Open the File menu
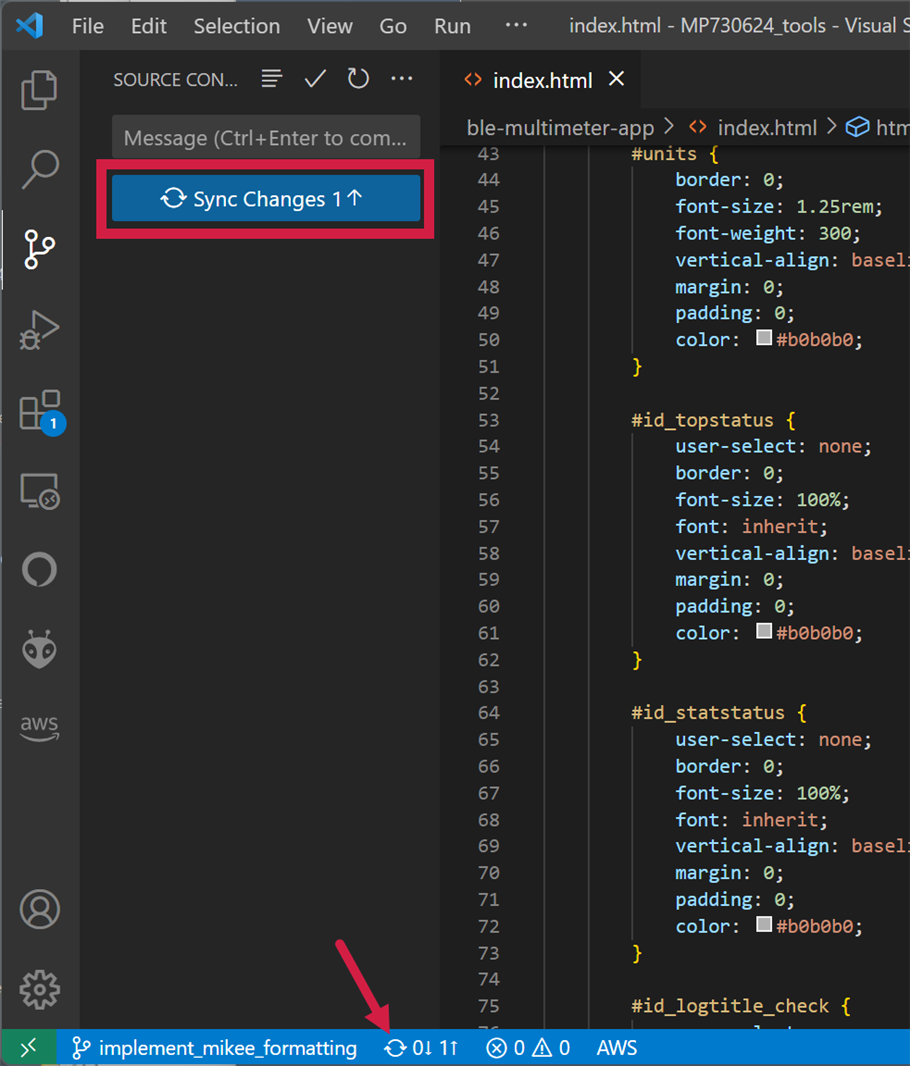910x1066 pixels. point(88,26)
